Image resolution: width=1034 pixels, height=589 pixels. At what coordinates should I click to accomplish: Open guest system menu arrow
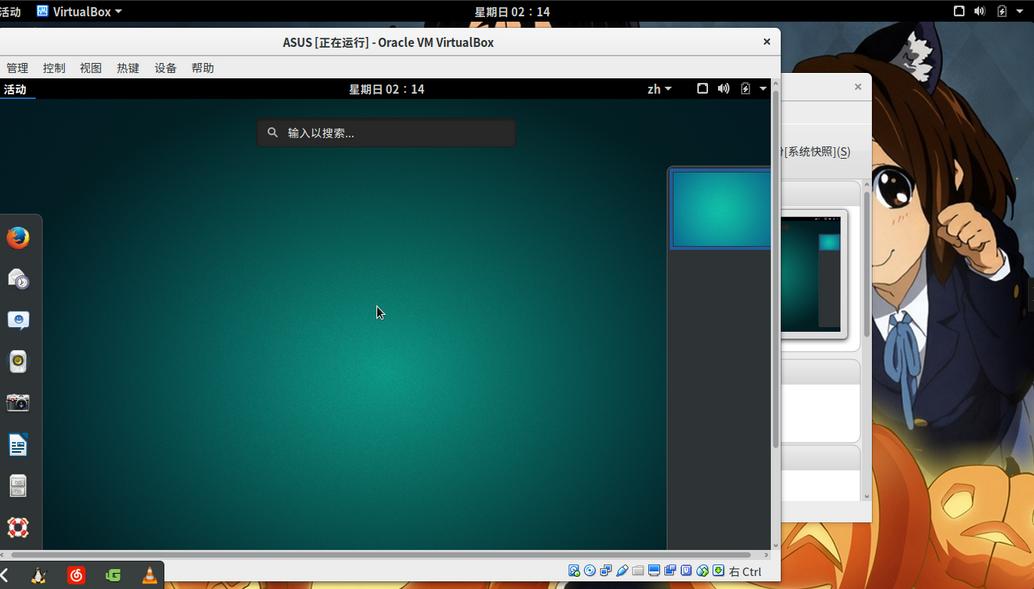pyautogui.click(x=763, y=88)
